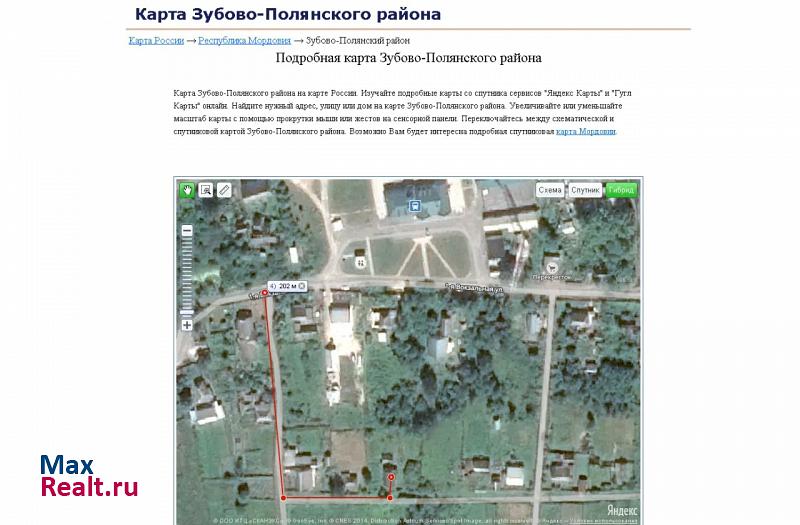800x525 pixels.
Task: Open the Карта России breadcrumb link
Action: click(156, 41)
